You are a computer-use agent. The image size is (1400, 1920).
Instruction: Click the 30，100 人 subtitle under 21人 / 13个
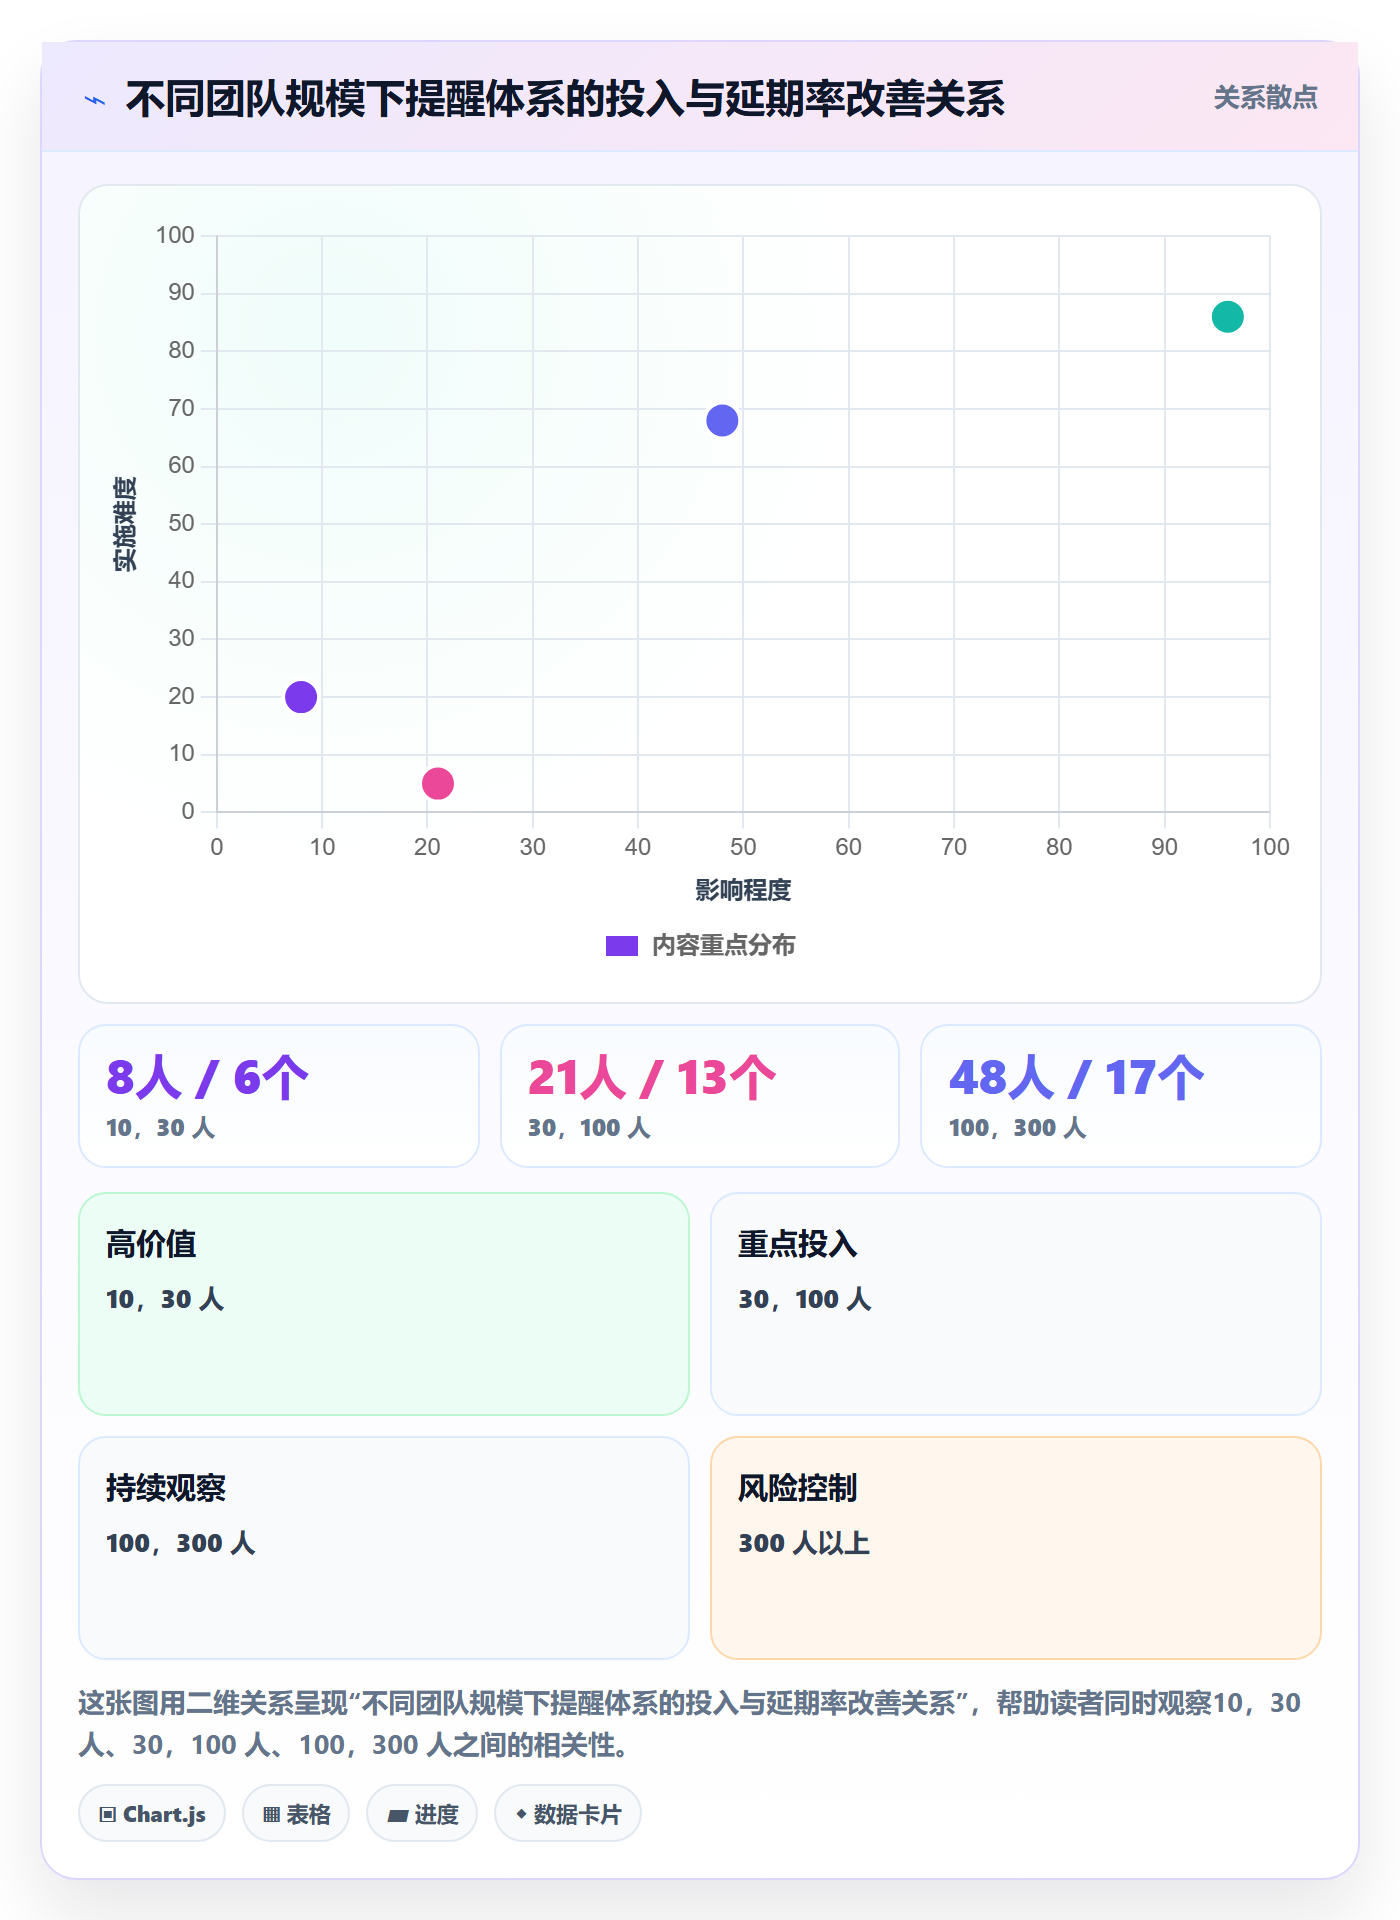(589, 1128)
